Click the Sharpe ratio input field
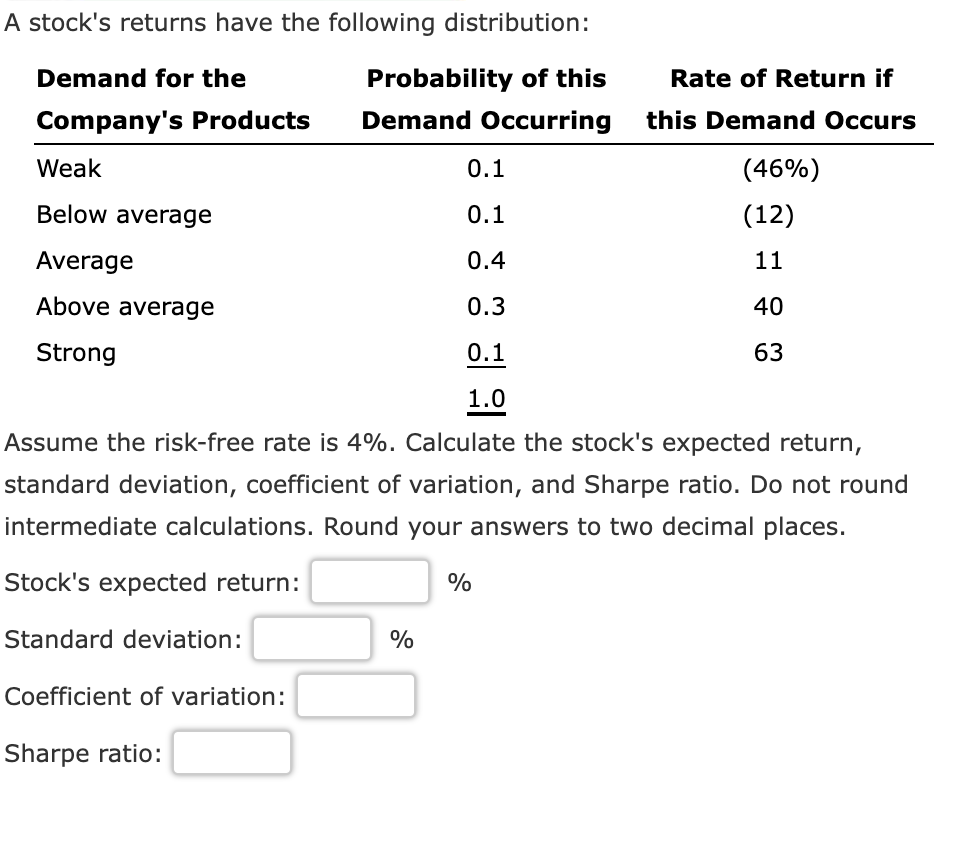Screen dimensions: 964x846 point(230,752)
